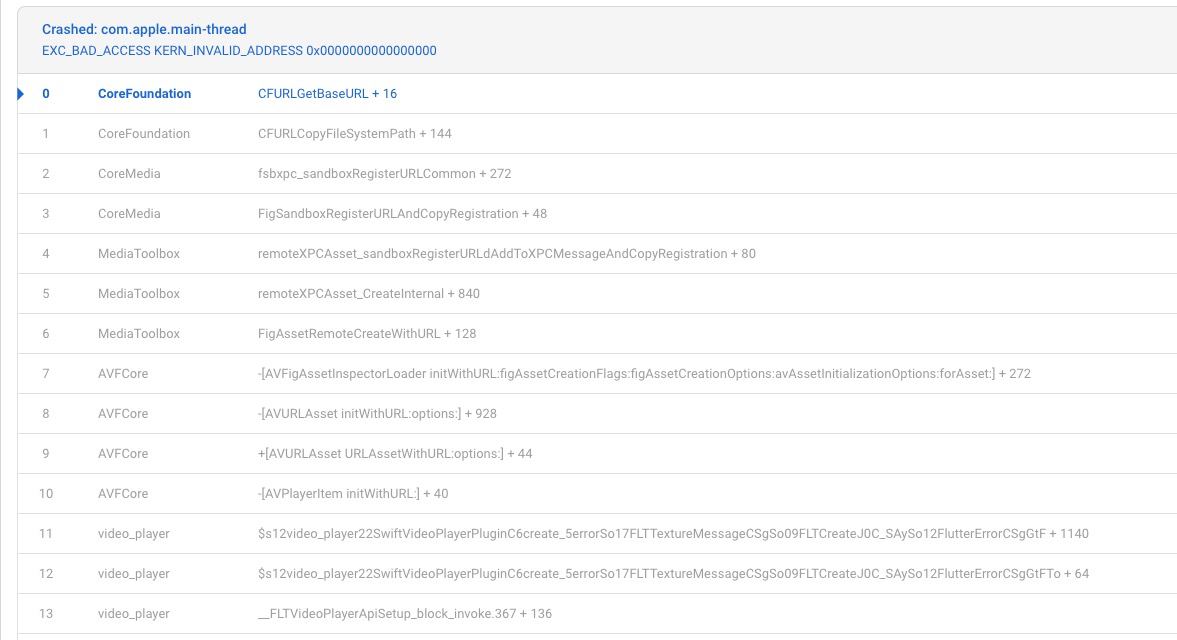Select the AVURLAsset initWithURL:options: + 928 frame
This screenshot has width=1177, height=640.
click(x=377, y=414)
